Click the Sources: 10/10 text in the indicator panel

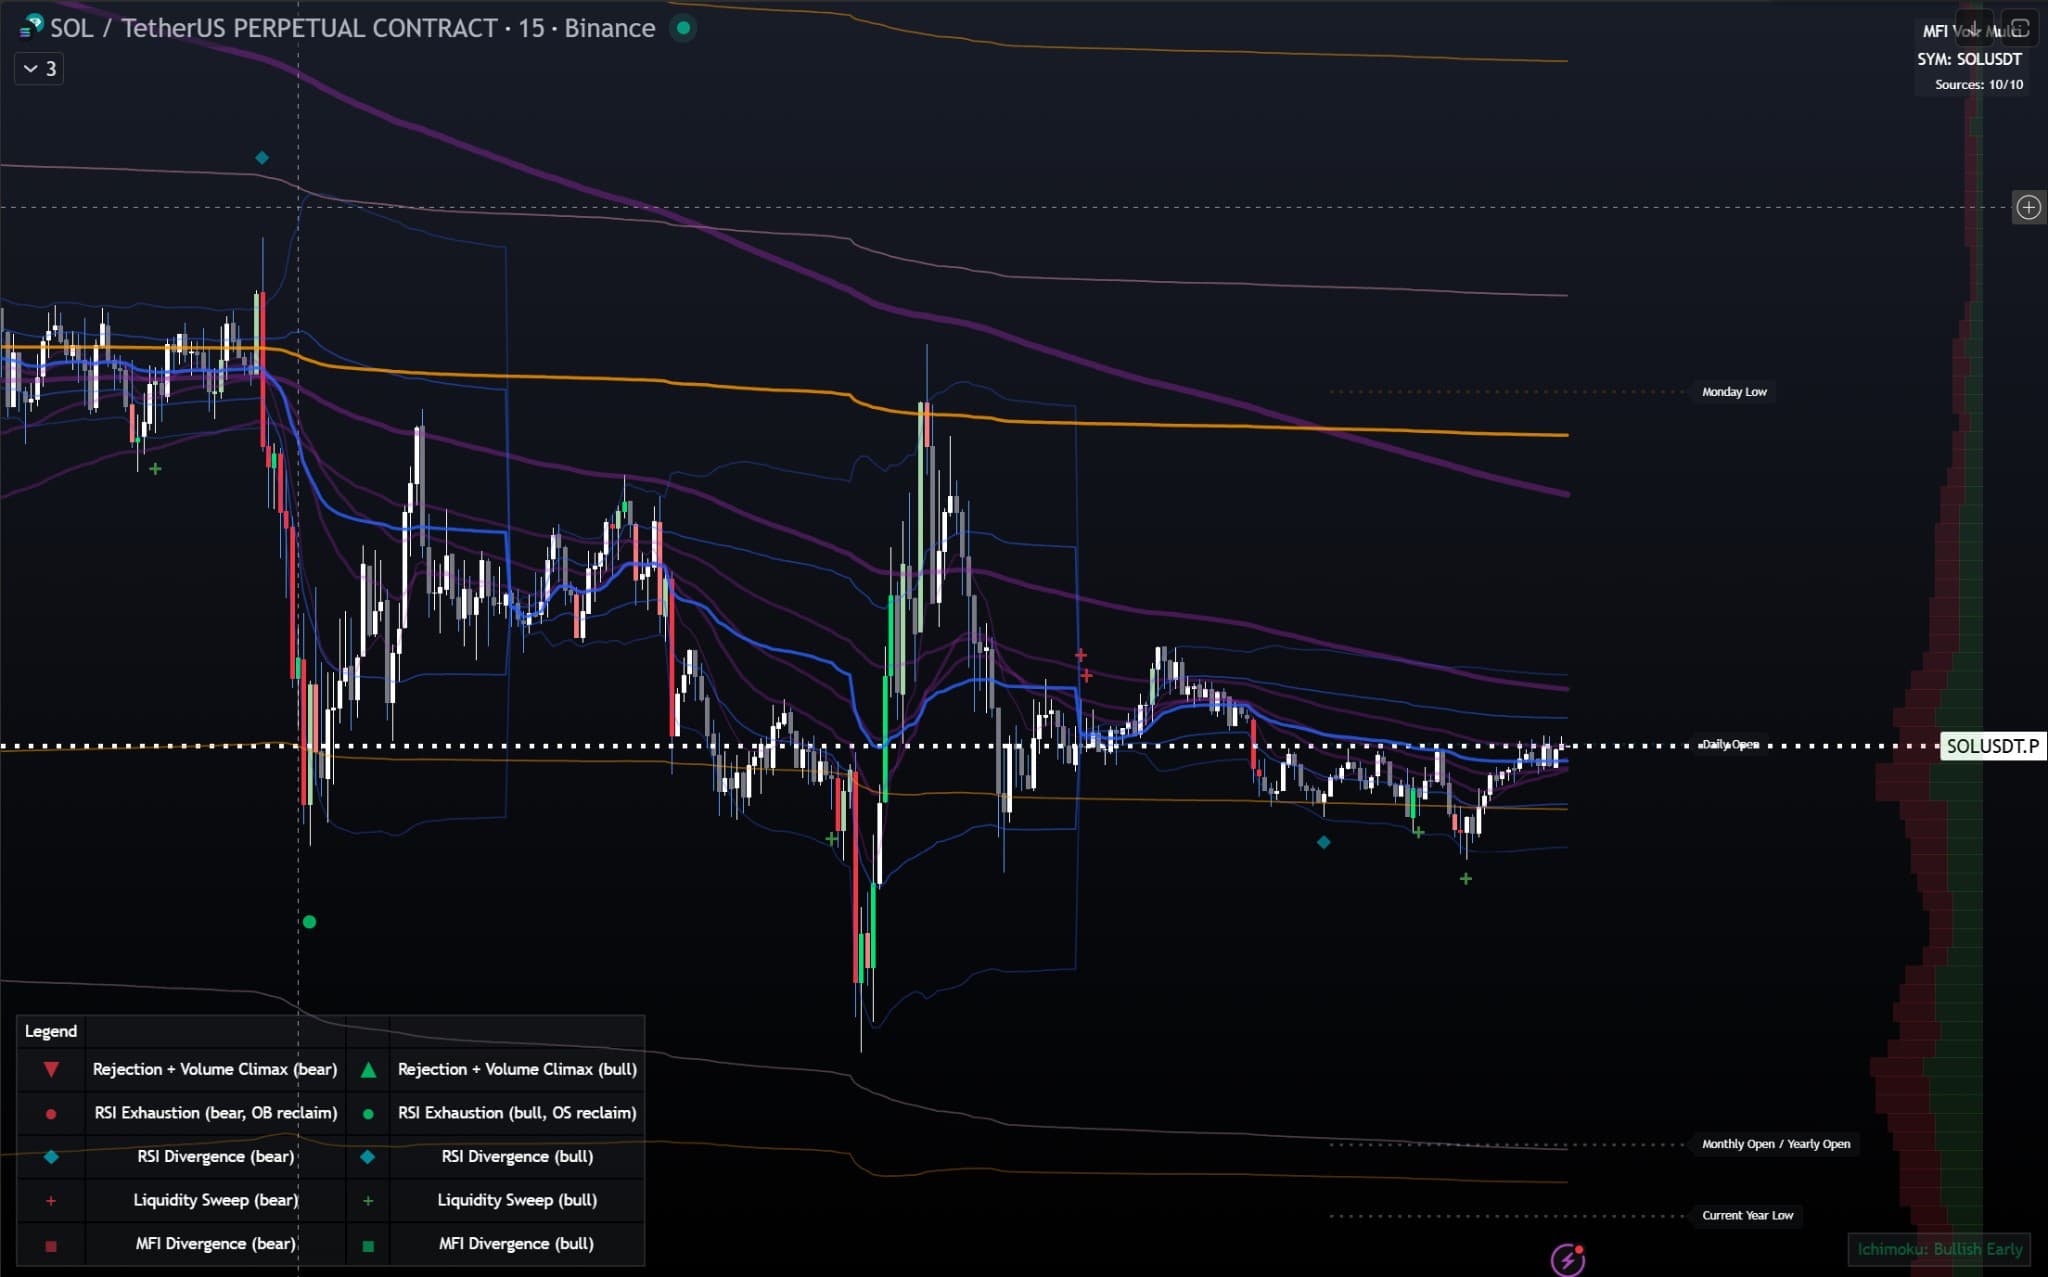[x=1978, y=85]
